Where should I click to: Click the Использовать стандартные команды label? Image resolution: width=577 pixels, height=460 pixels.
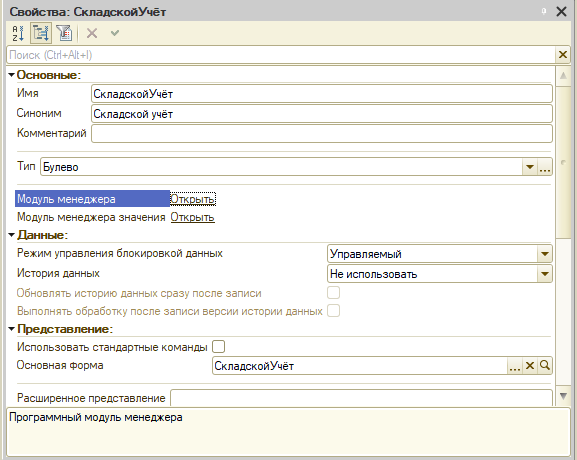pos(112,347)
